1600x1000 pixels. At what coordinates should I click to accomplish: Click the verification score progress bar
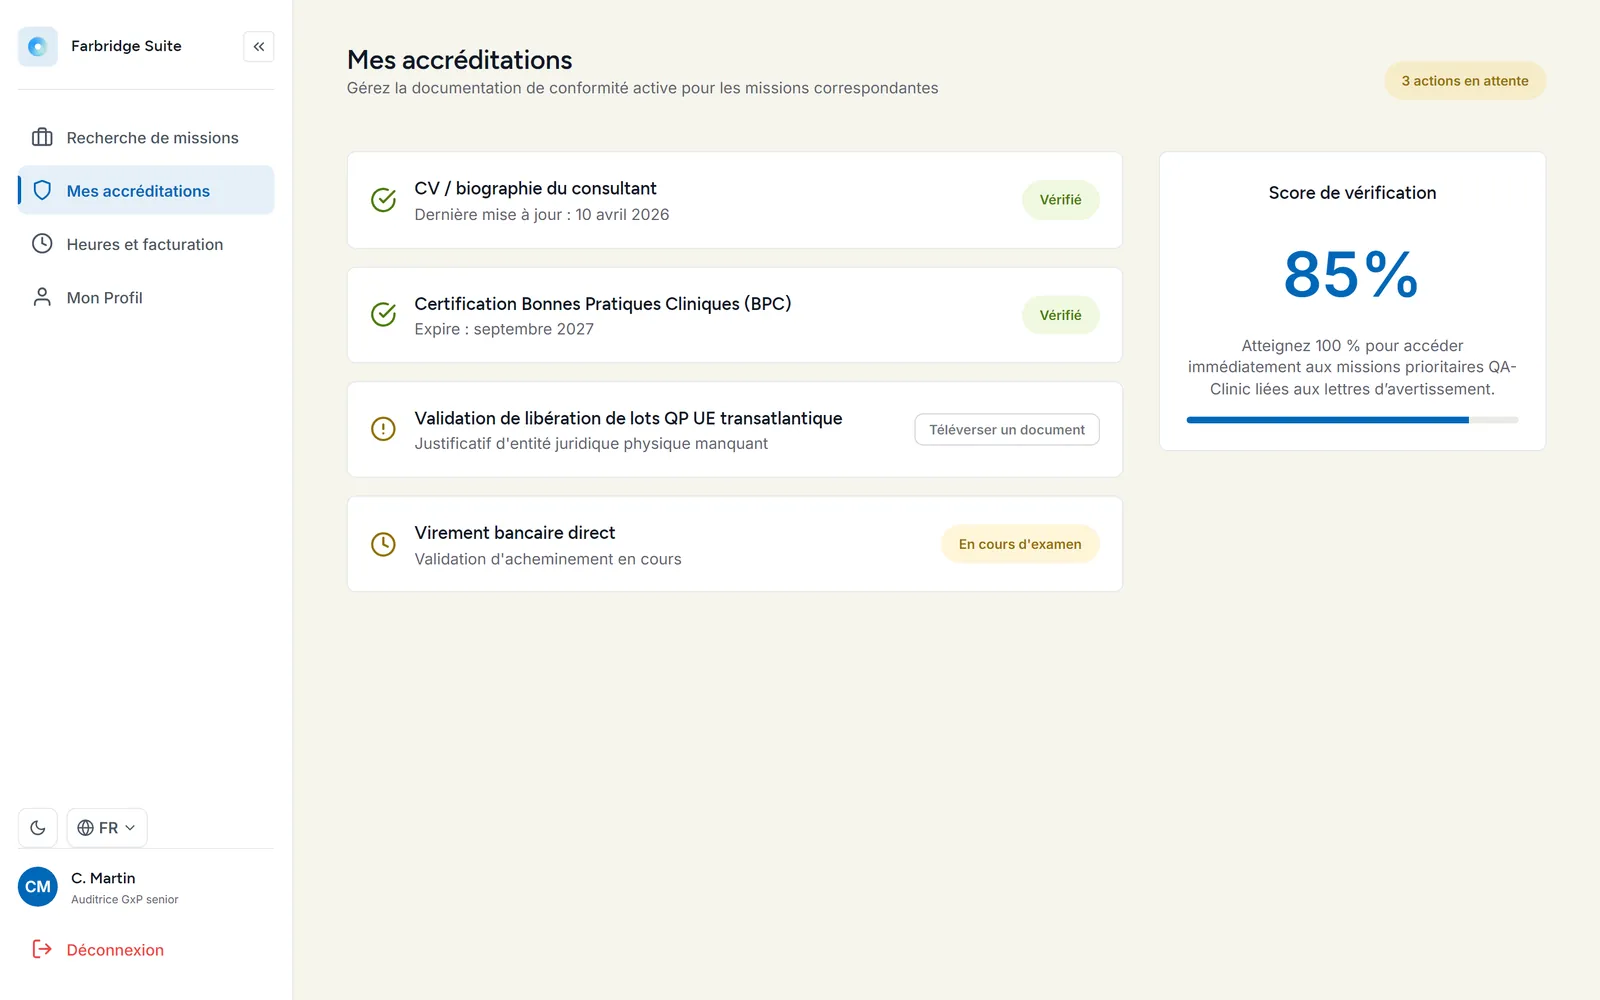pyautogui.click(x=1352, y=420)
